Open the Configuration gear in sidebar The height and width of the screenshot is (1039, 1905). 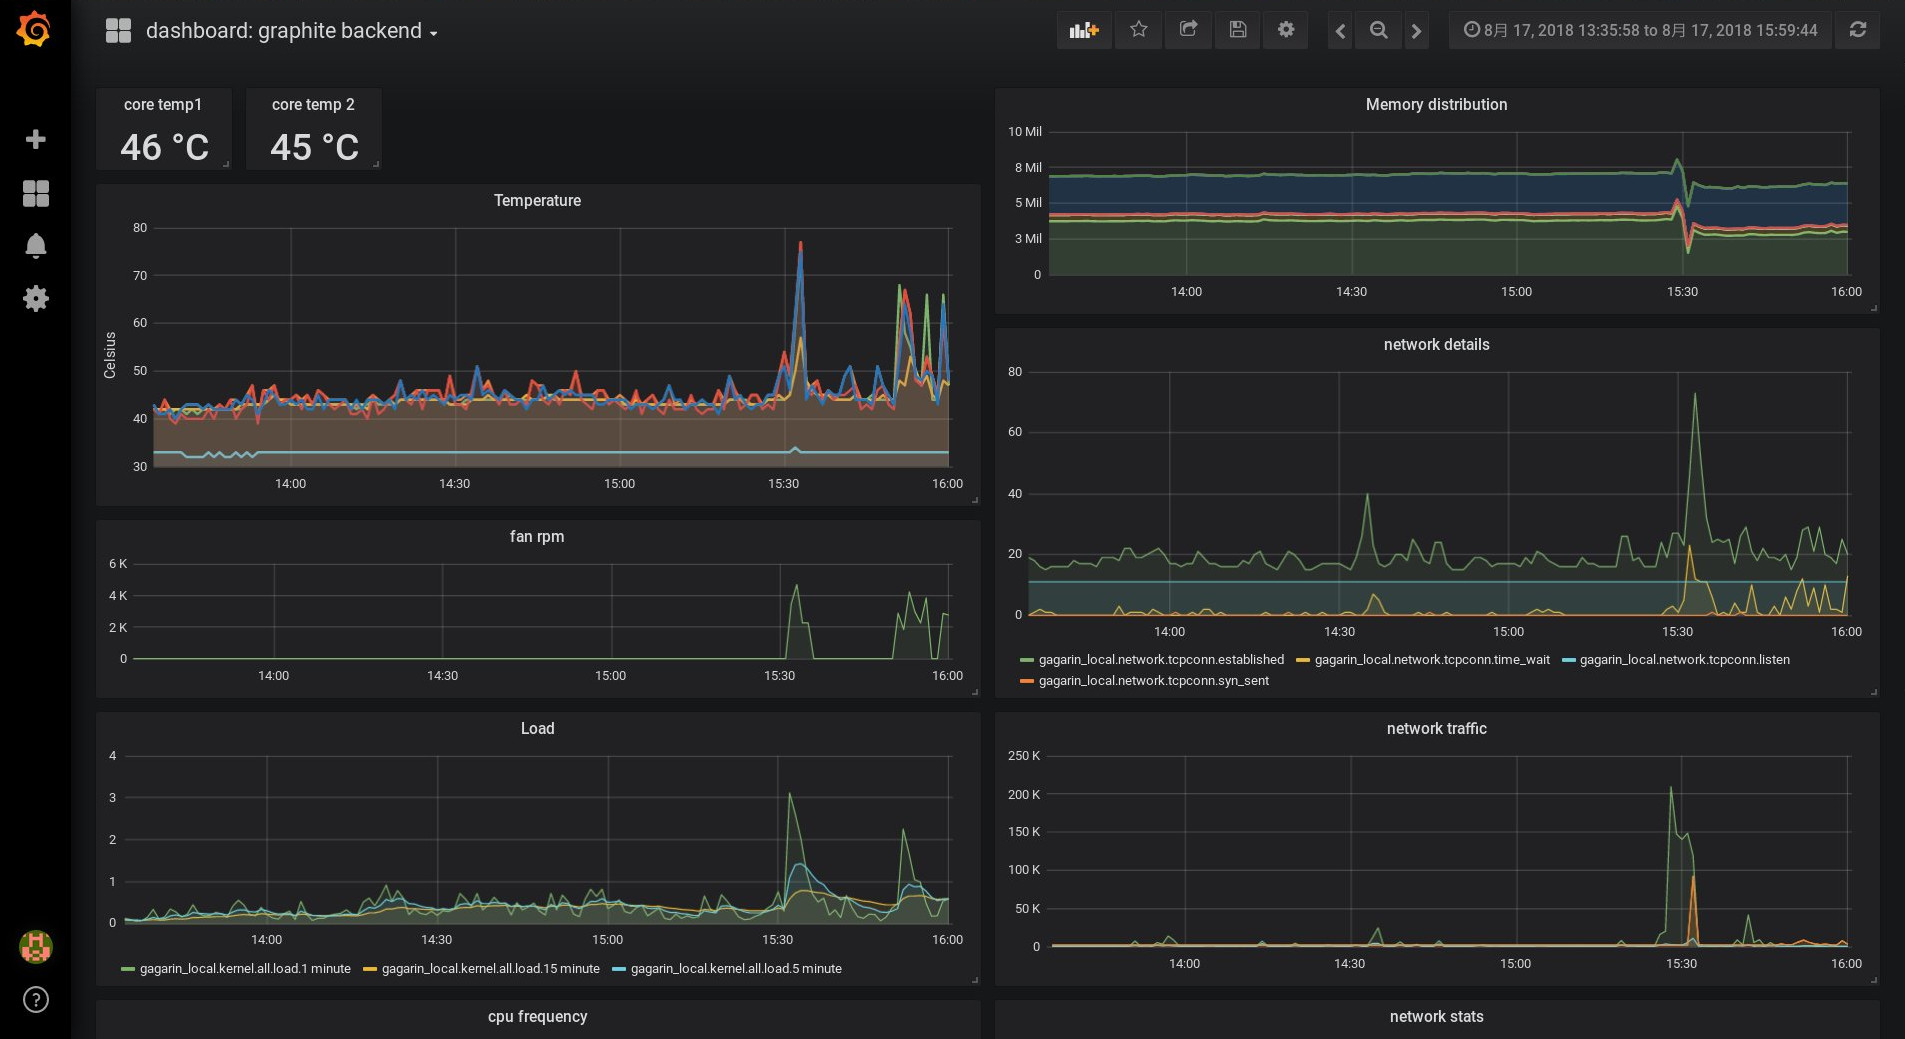point(35,298)
